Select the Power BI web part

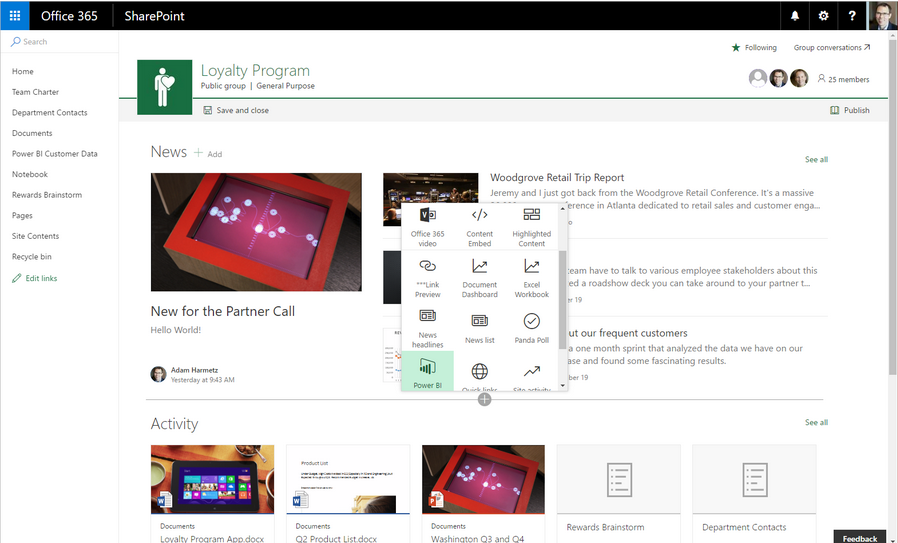click(x=427, y=372)
